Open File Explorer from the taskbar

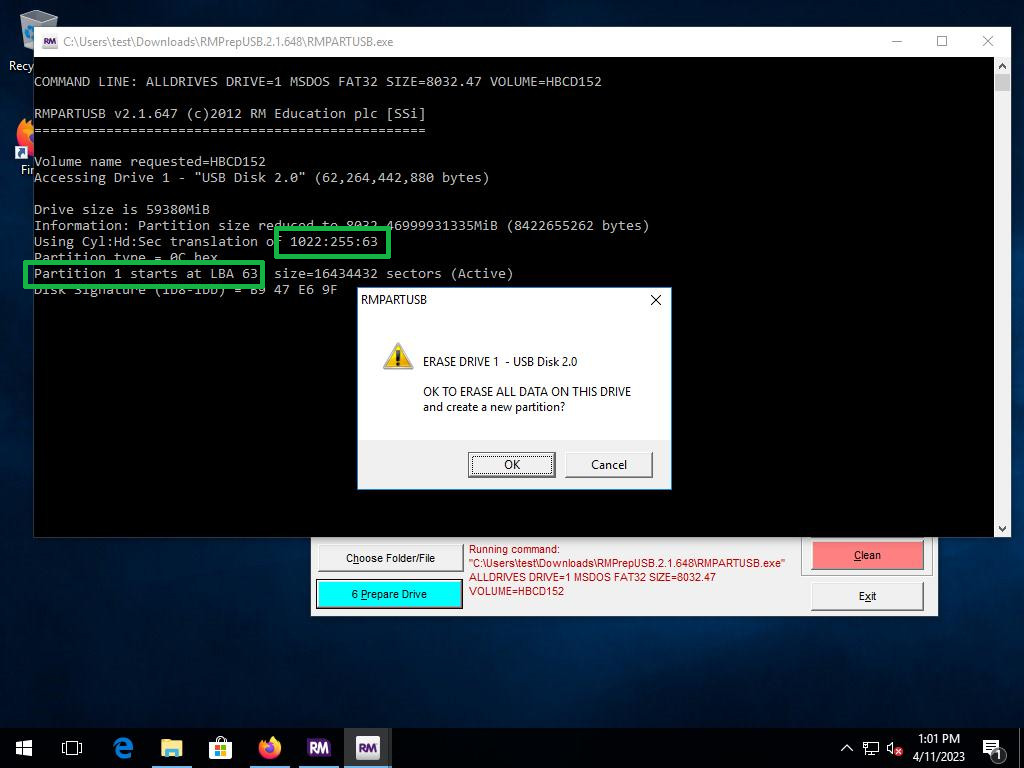[x=171, y=747]
